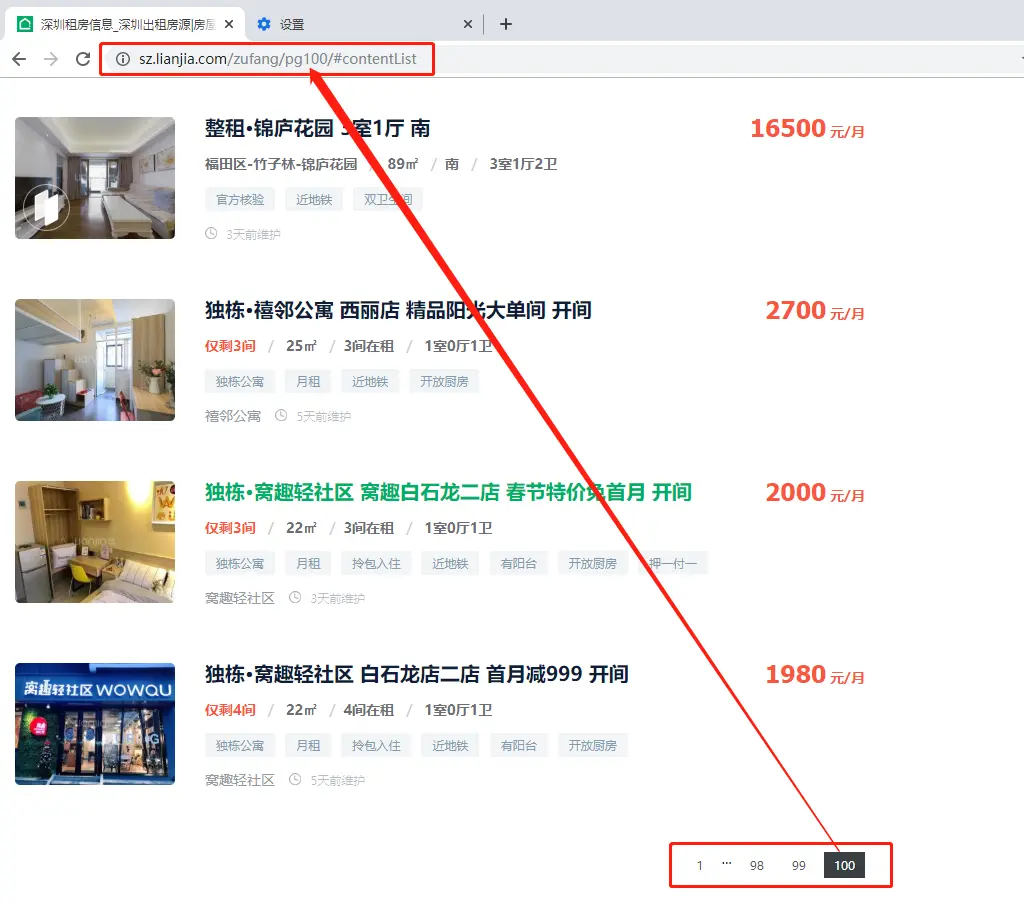Click clock icon on 禧邻公寓 listing
1024x903 pixels.
[x=281, y=416]
